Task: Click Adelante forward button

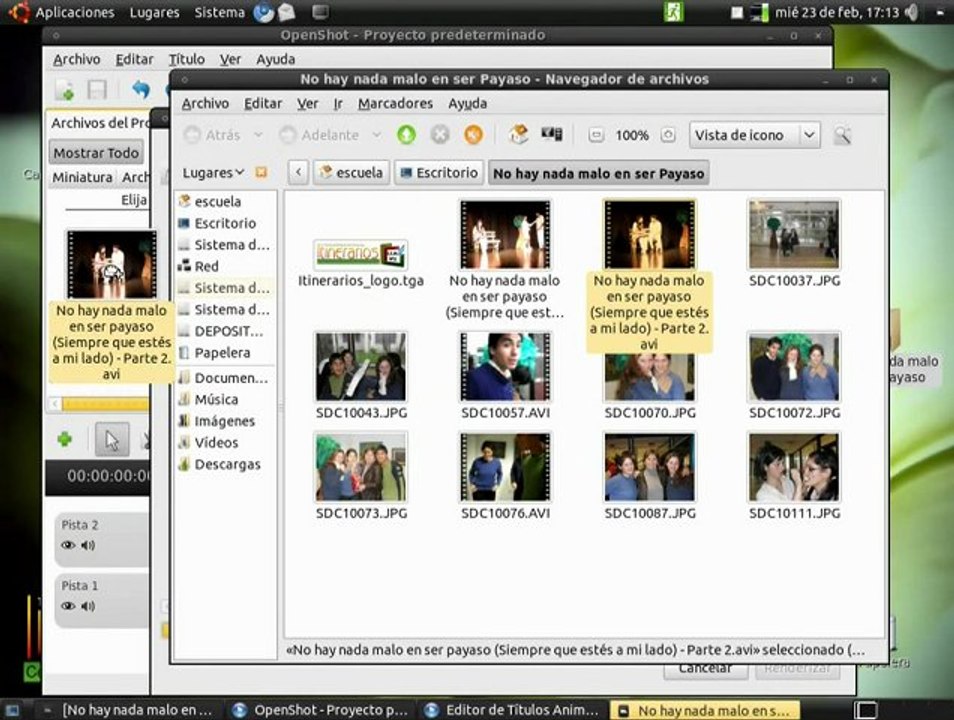Action: point(320,135)
